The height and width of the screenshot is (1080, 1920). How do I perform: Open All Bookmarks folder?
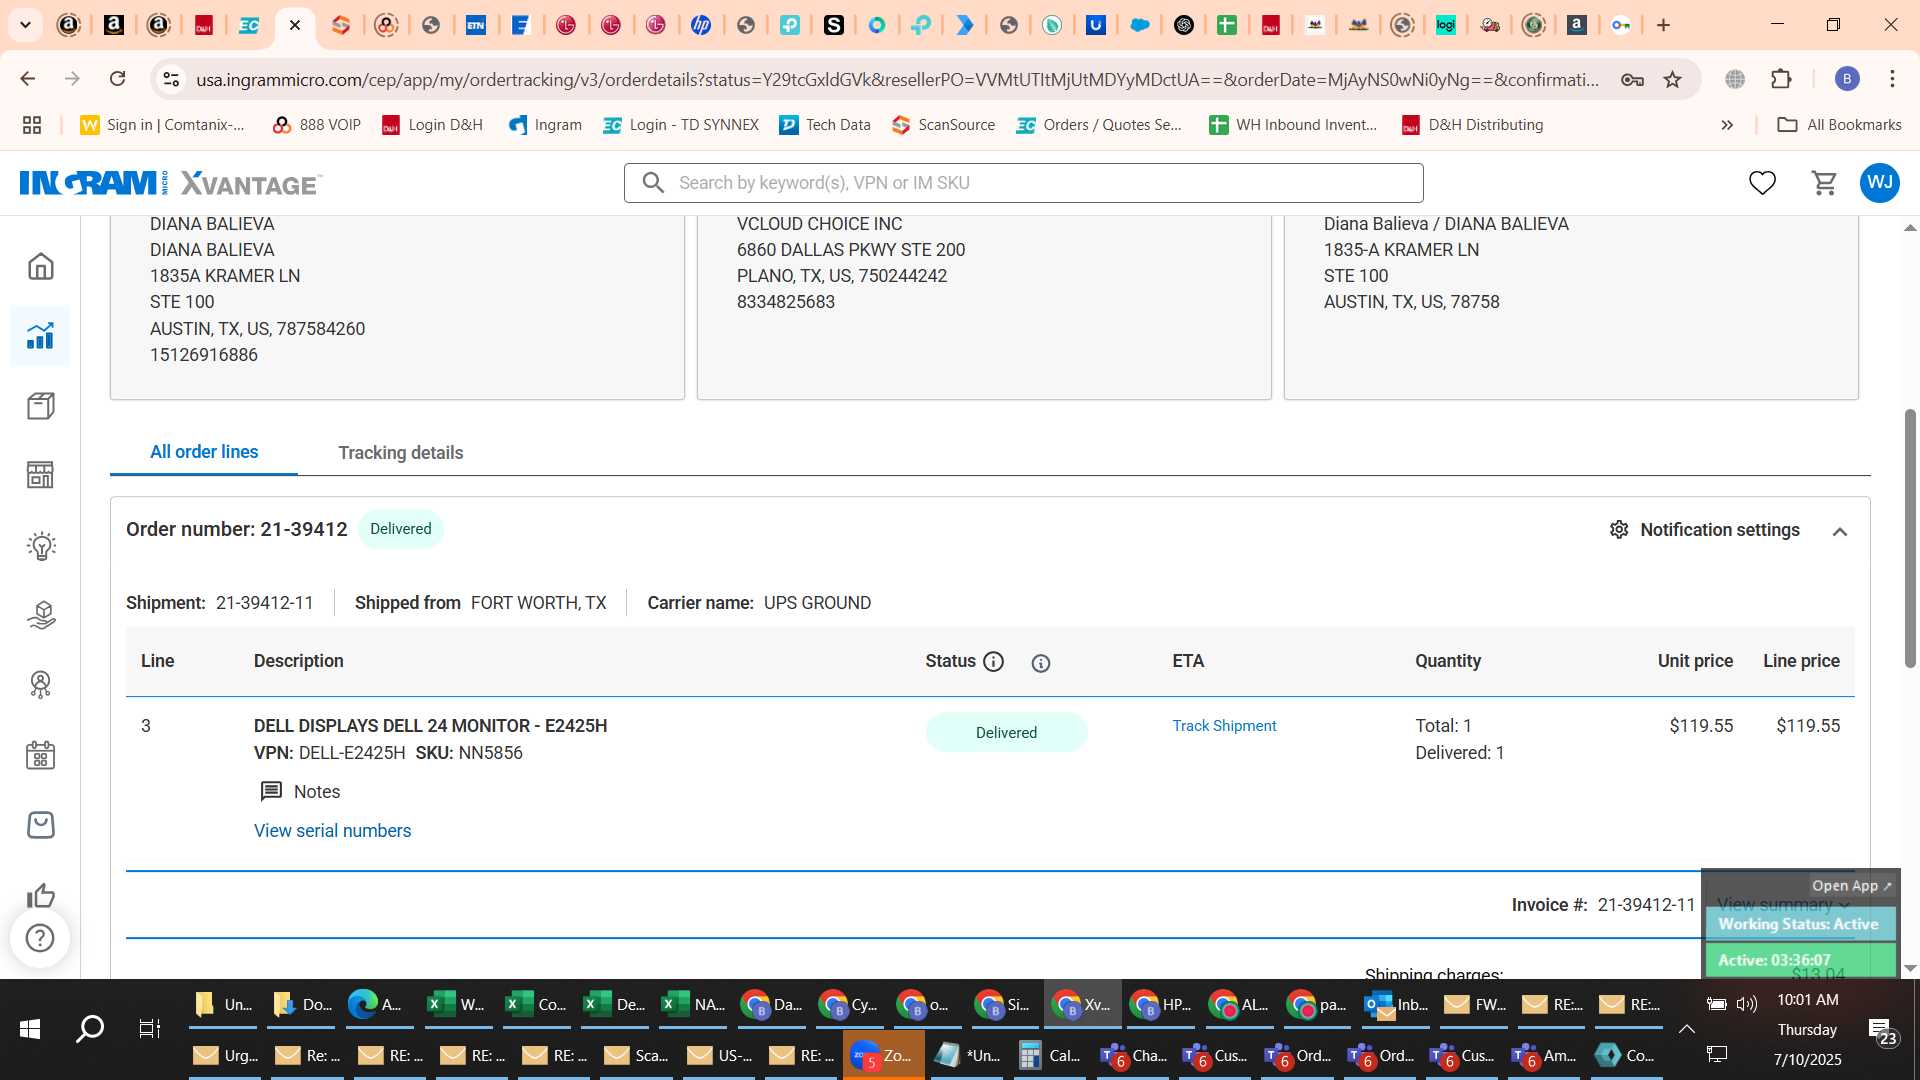[1839, 125]
